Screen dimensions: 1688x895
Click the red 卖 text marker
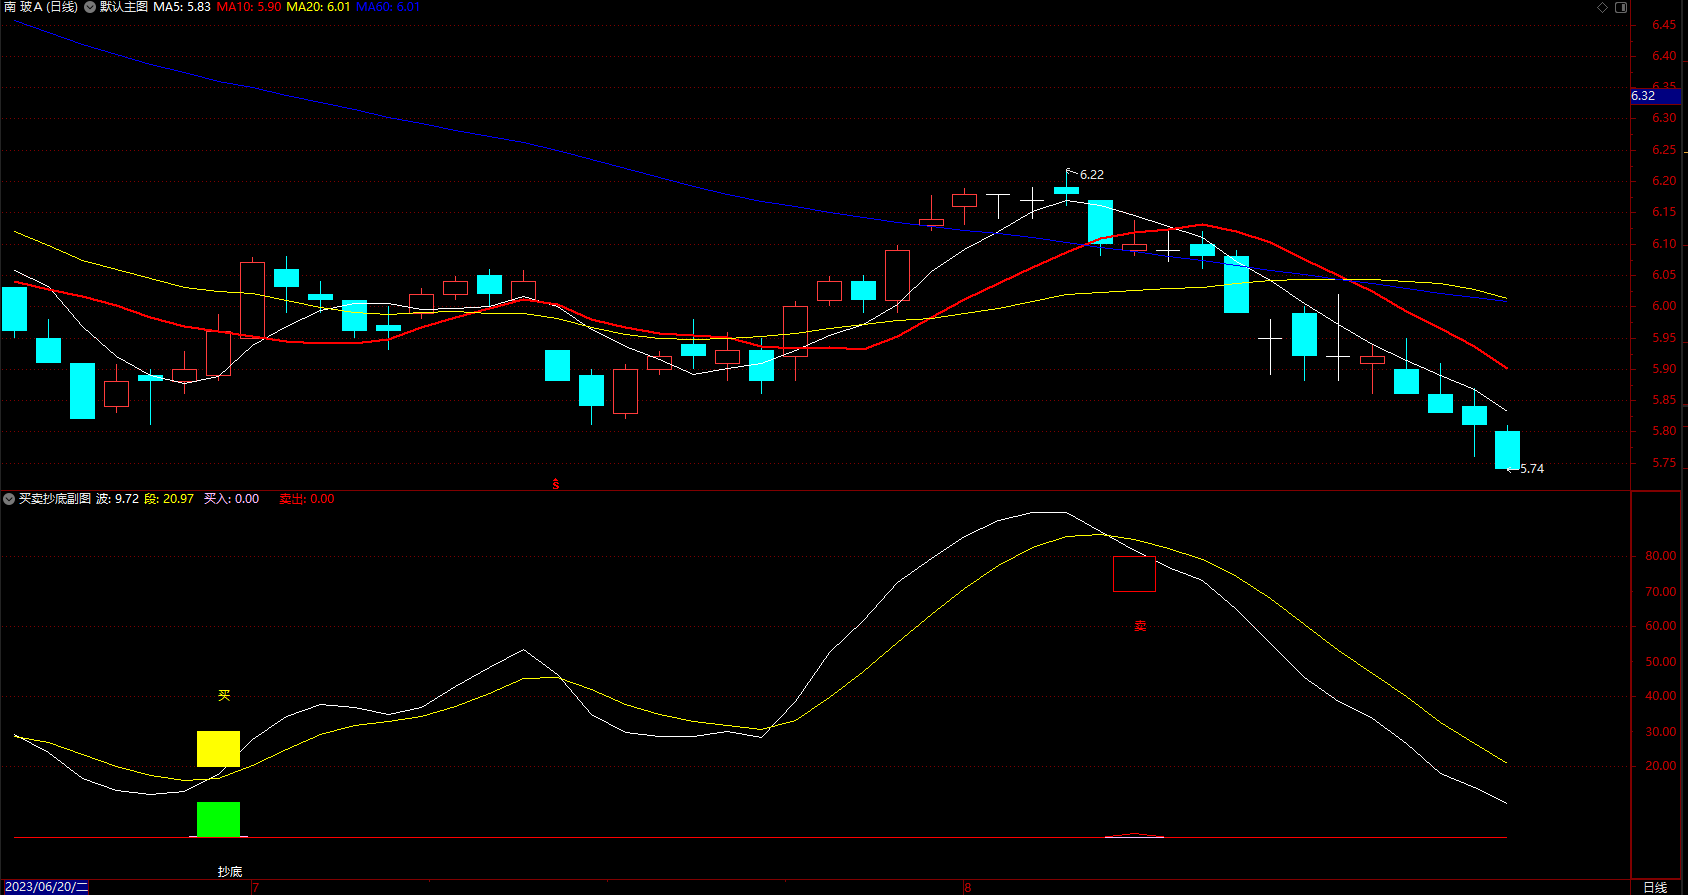click(x=1140, y=626)
